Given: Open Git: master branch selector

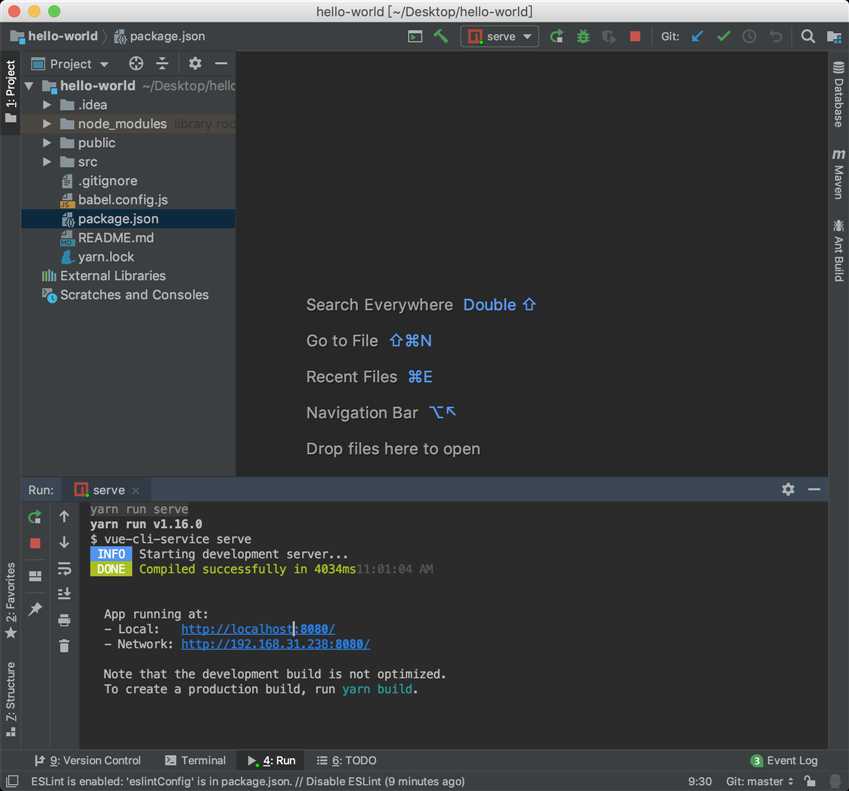Looking at the screenshot, I should click(760, 781).
